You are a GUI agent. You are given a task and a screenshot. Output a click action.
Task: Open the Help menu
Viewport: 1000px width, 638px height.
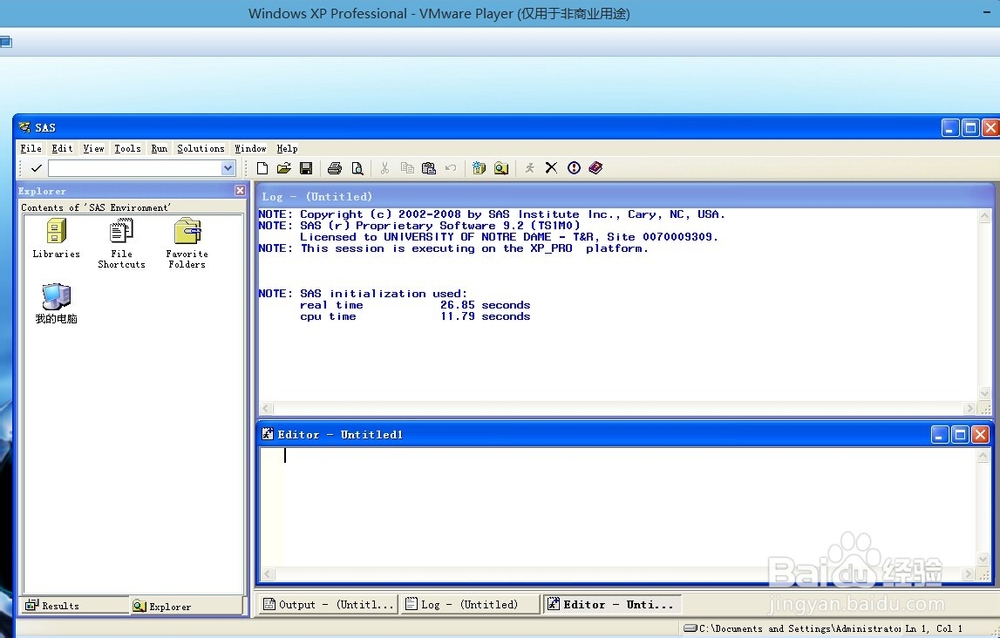[x=287, y=149]
